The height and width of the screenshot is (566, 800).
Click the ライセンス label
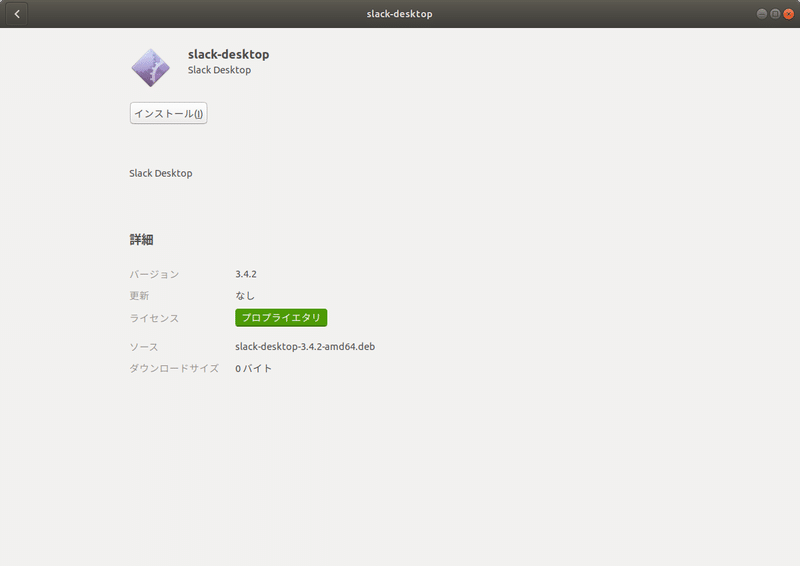point(154,318)
